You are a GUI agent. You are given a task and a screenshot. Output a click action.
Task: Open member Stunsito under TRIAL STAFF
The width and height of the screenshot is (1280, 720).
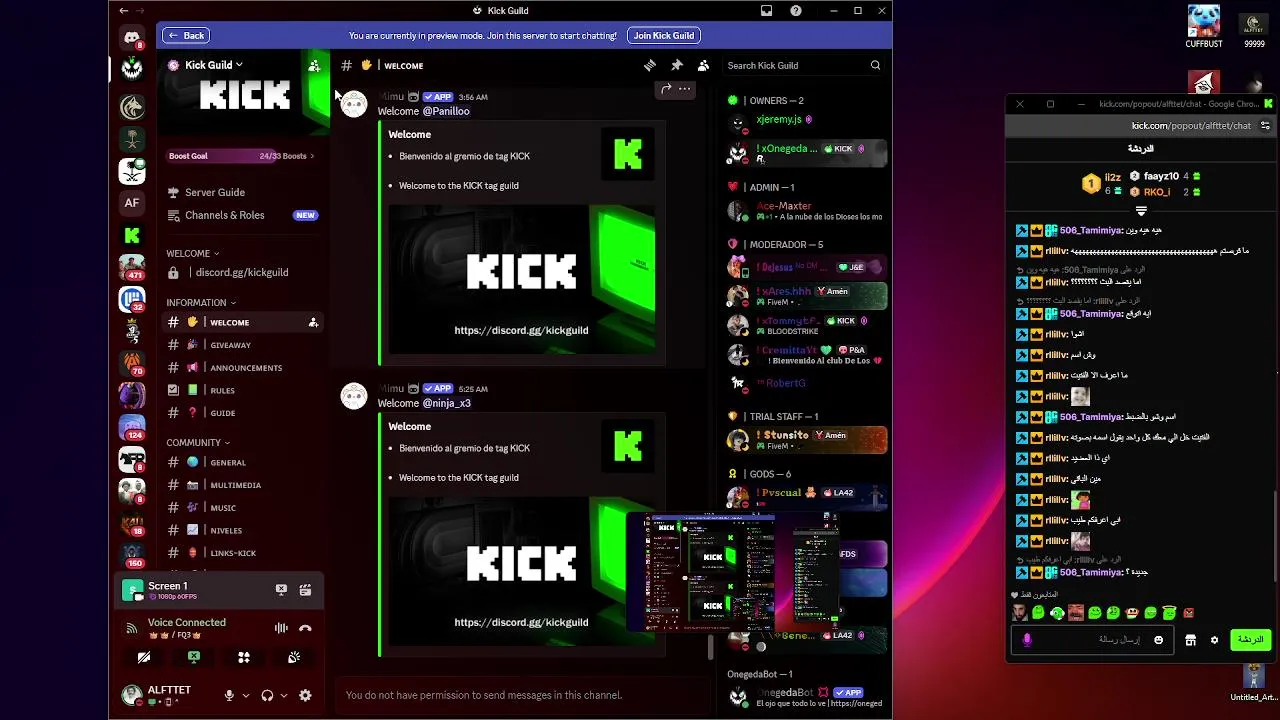click(805, 440)
